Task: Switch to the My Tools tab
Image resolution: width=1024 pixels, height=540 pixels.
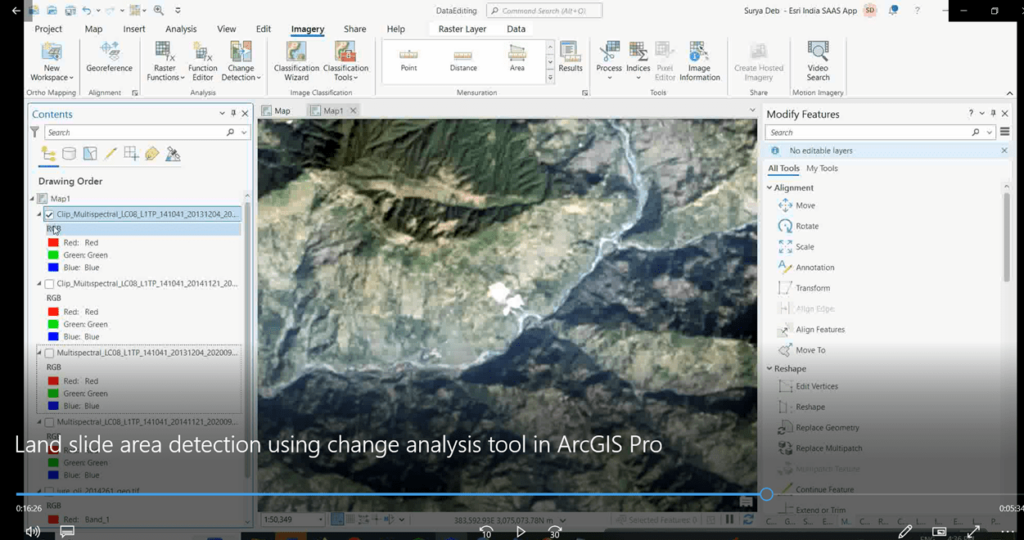Action: (x=822, y=168)
